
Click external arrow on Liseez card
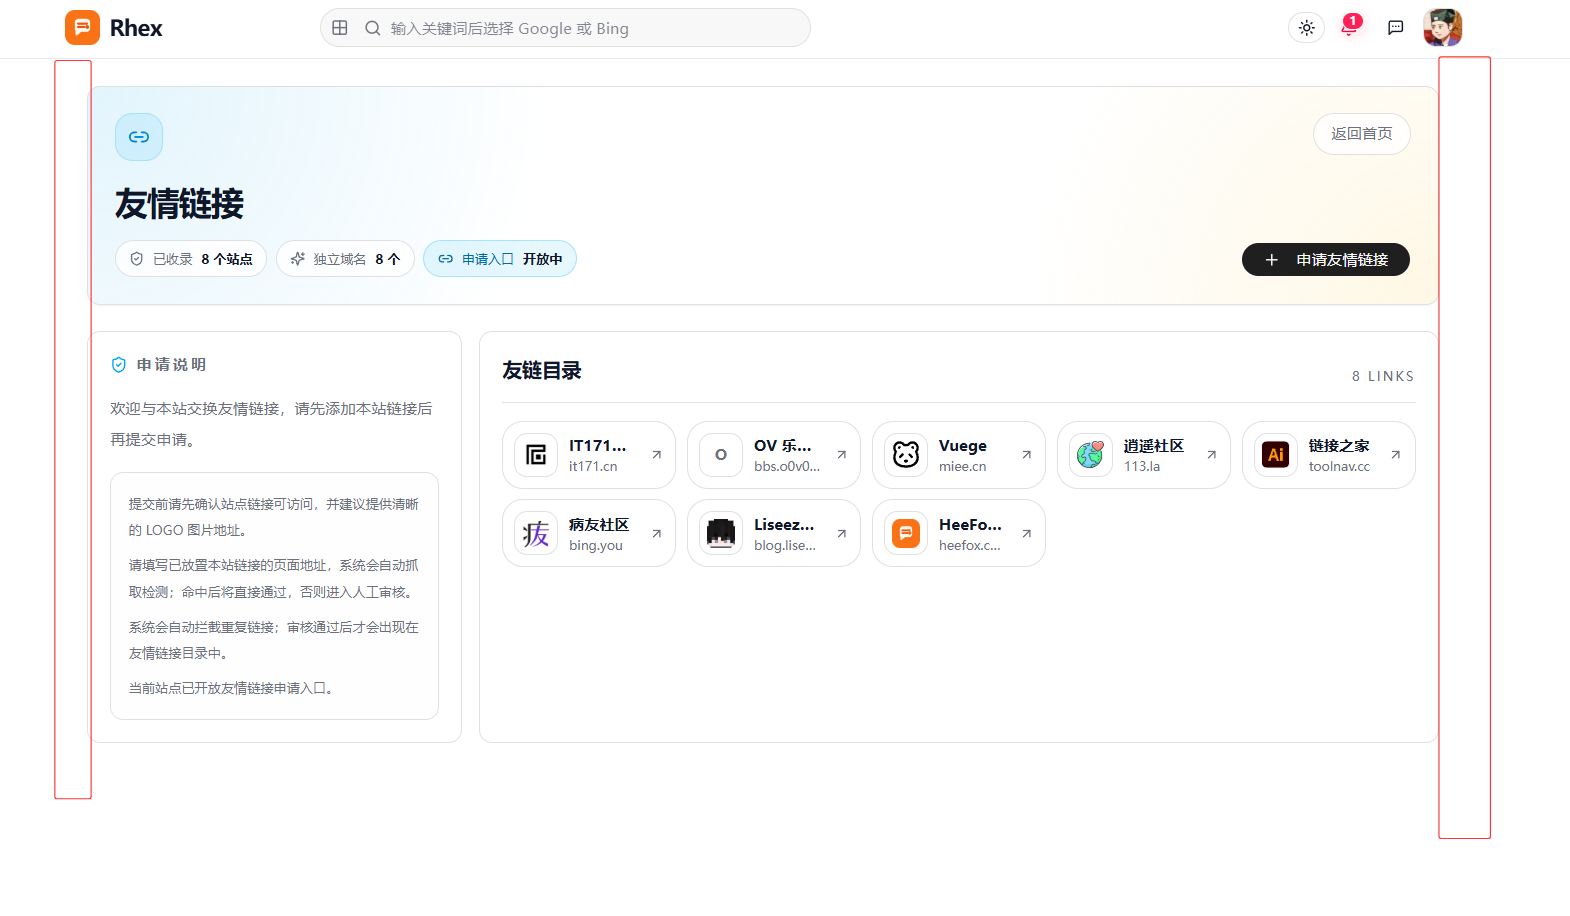tap(842, 534)
